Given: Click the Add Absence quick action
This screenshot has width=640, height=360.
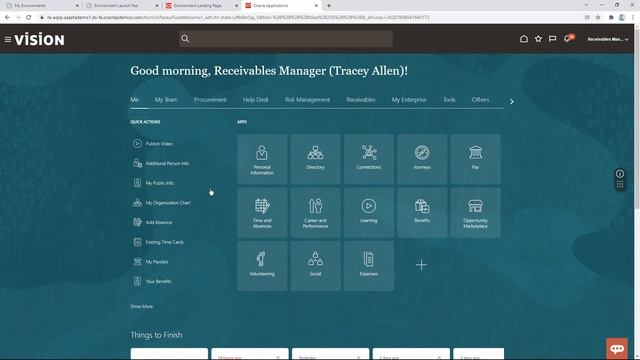Looking at the screenshot, I should pyautogui.click(x=152, y=222).
